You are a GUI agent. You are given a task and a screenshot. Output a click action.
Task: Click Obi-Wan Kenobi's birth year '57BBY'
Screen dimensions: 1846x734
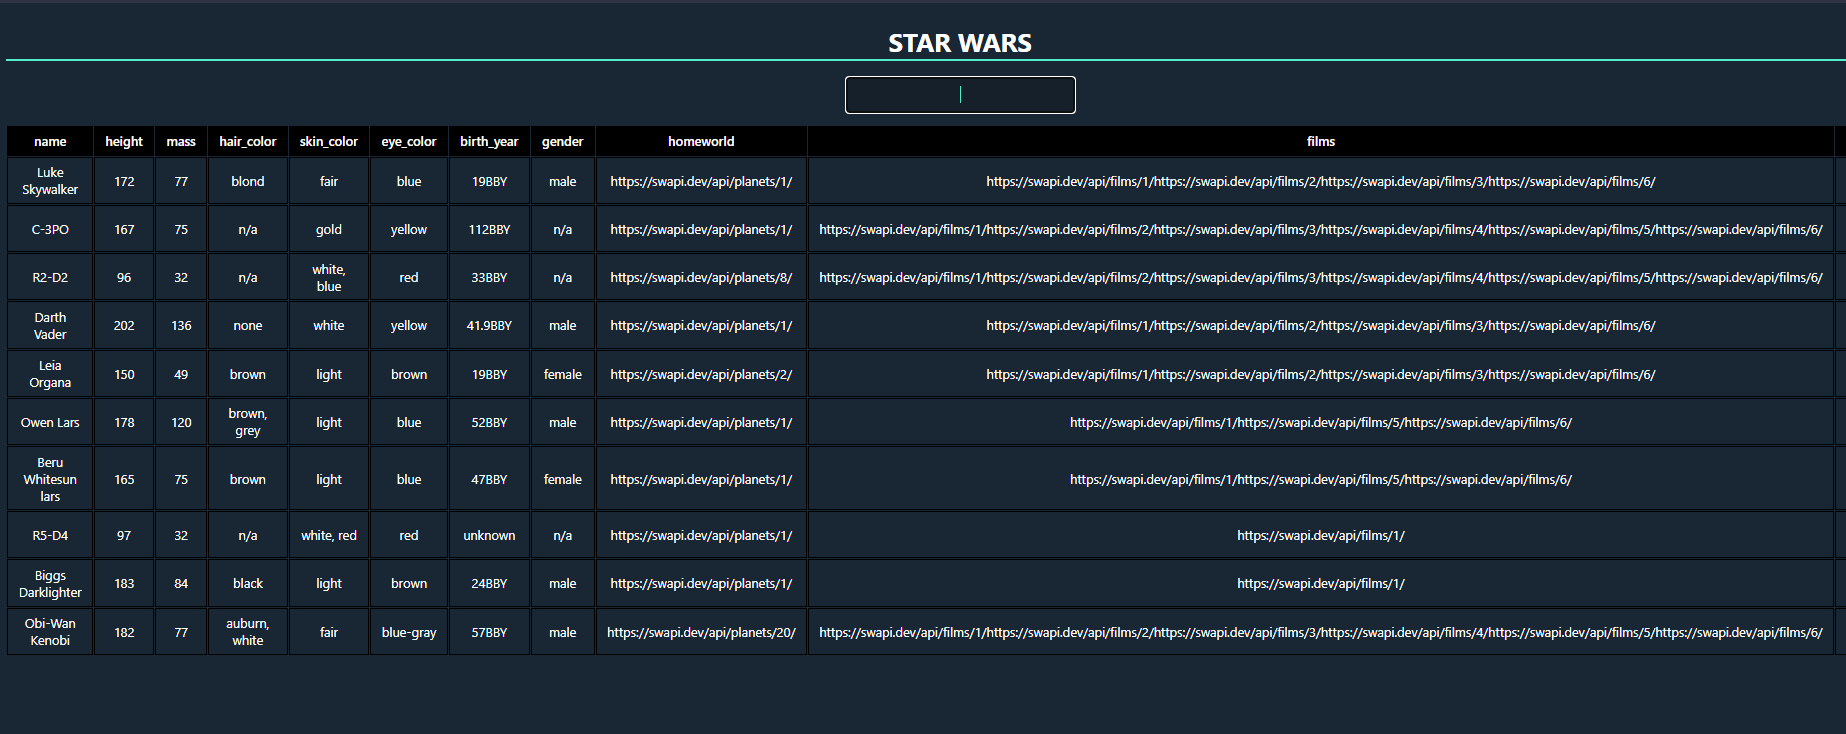click(x=489, y=632)
